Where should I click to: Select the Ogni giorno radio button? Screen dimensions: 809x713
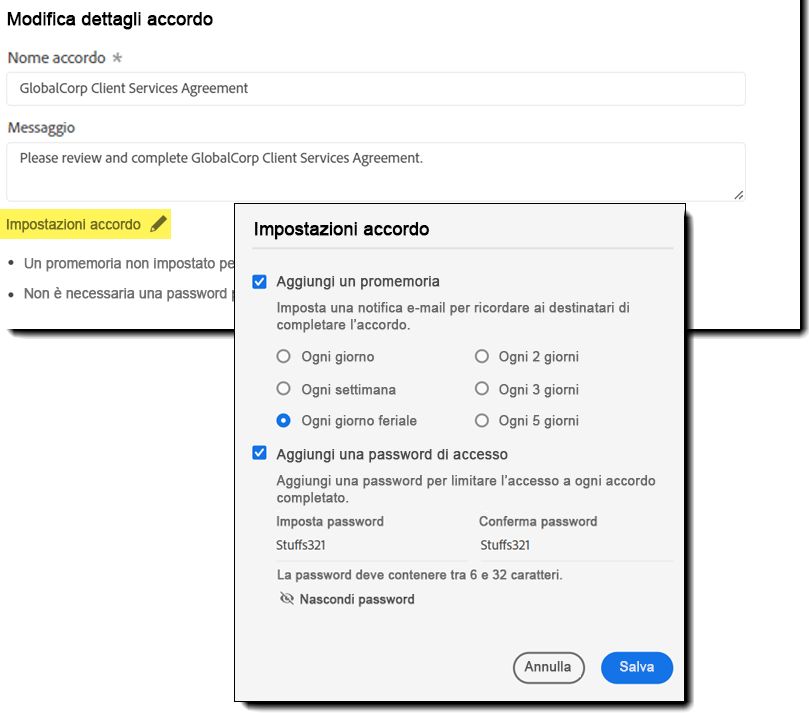coord(283,356)
